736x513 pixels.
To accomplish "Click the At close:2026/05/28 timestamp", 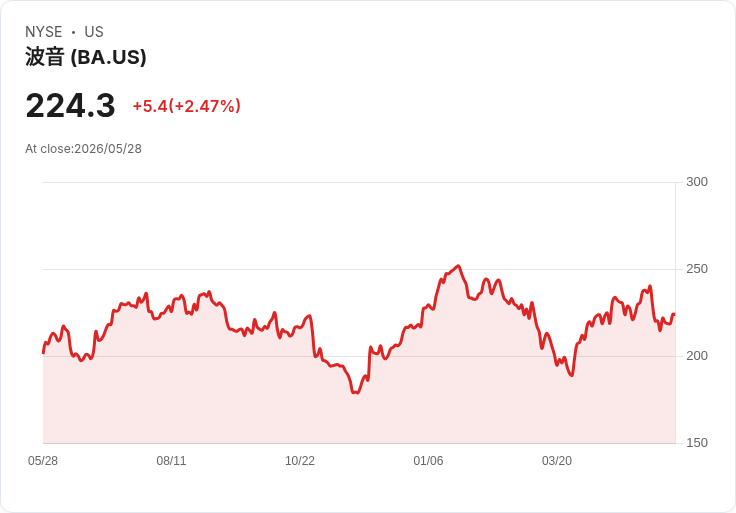I will click(84, 149).
